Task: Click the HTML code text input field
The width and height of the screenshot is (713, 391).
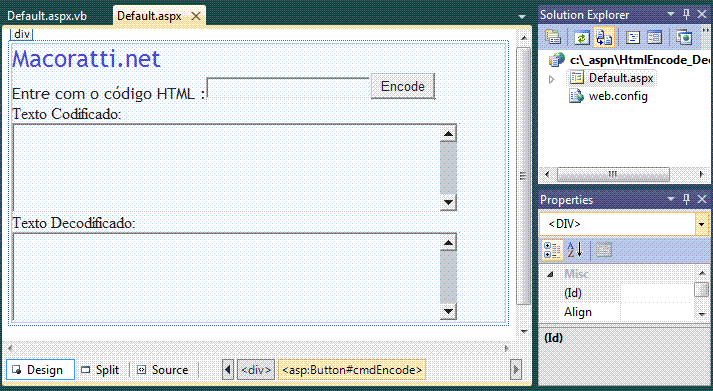Action: click(287, 88)
